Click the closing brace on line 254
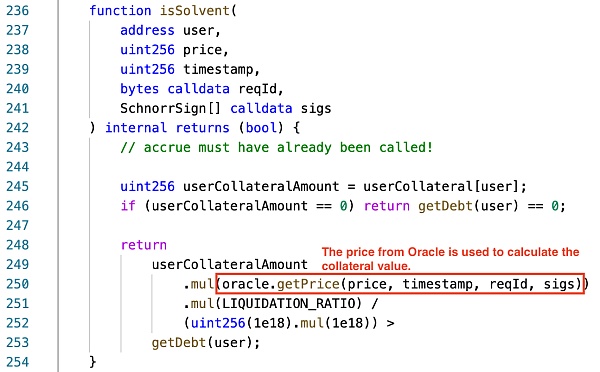 tap(93, 362)
